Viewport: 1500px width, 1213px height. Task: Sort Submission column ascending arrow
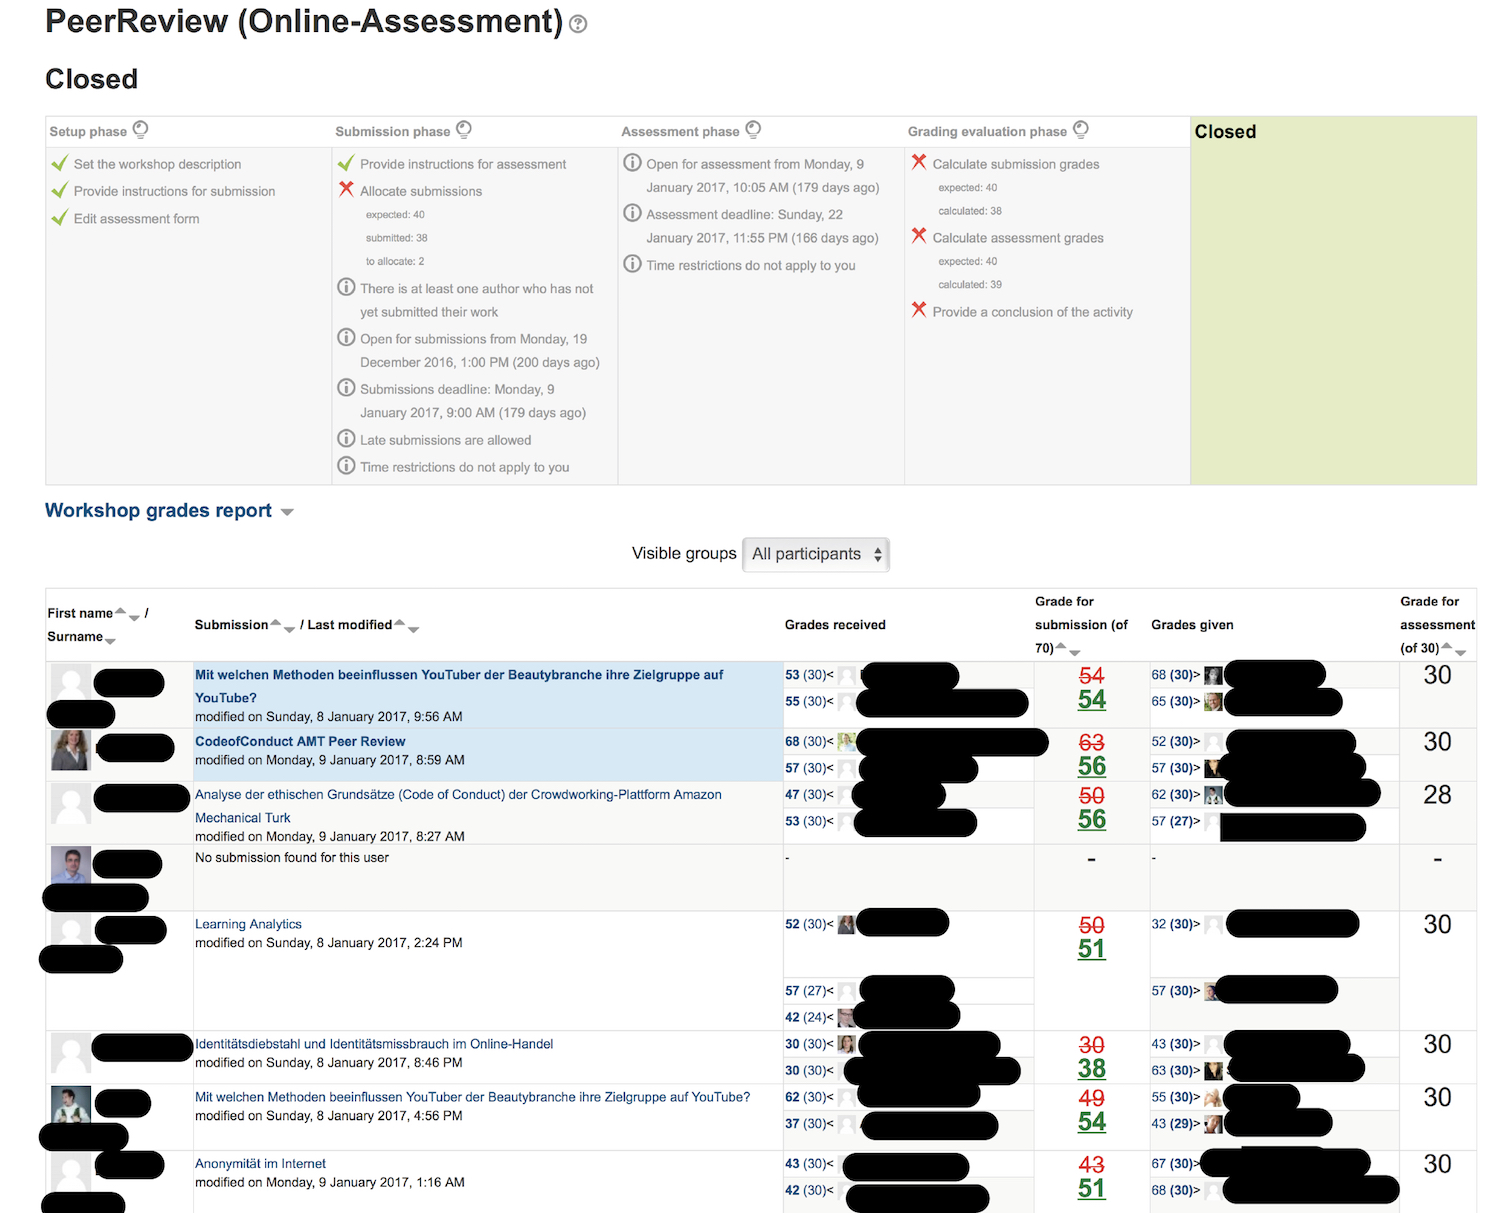(276, 622)
